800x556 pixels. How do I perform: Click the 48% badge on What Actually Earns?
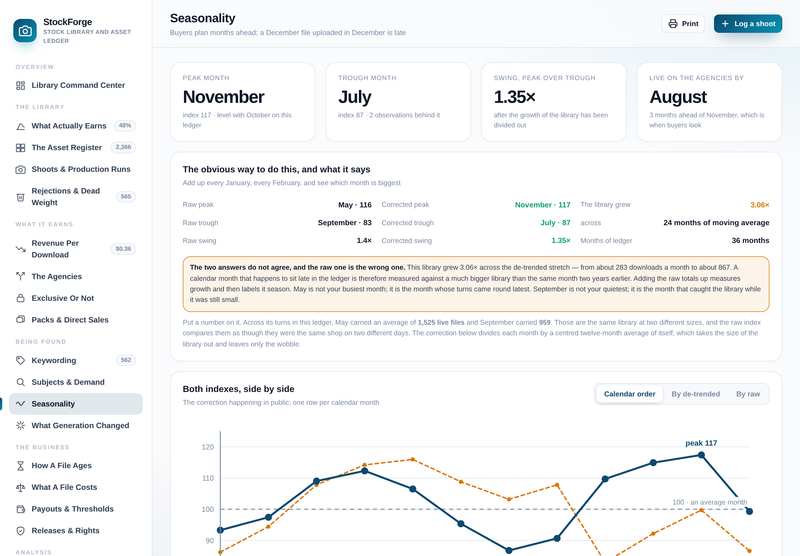tap(125, 125)
